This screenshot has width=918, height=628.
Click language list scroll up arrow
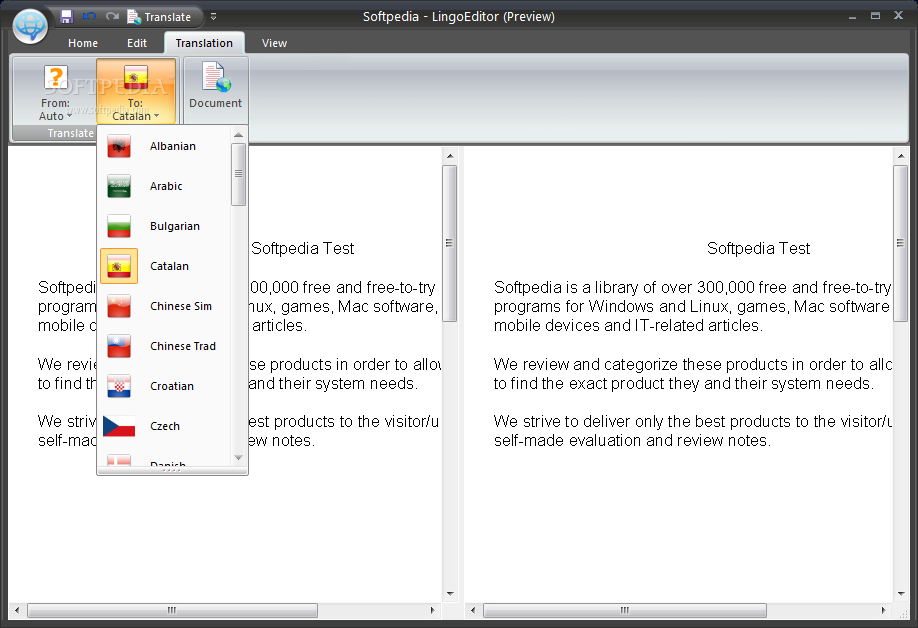pos(238,135)
